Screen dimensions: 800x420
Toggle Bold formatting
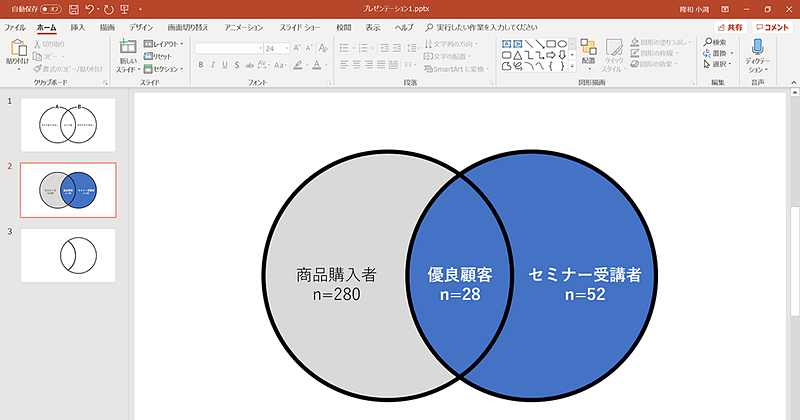[x=201, y=65]
